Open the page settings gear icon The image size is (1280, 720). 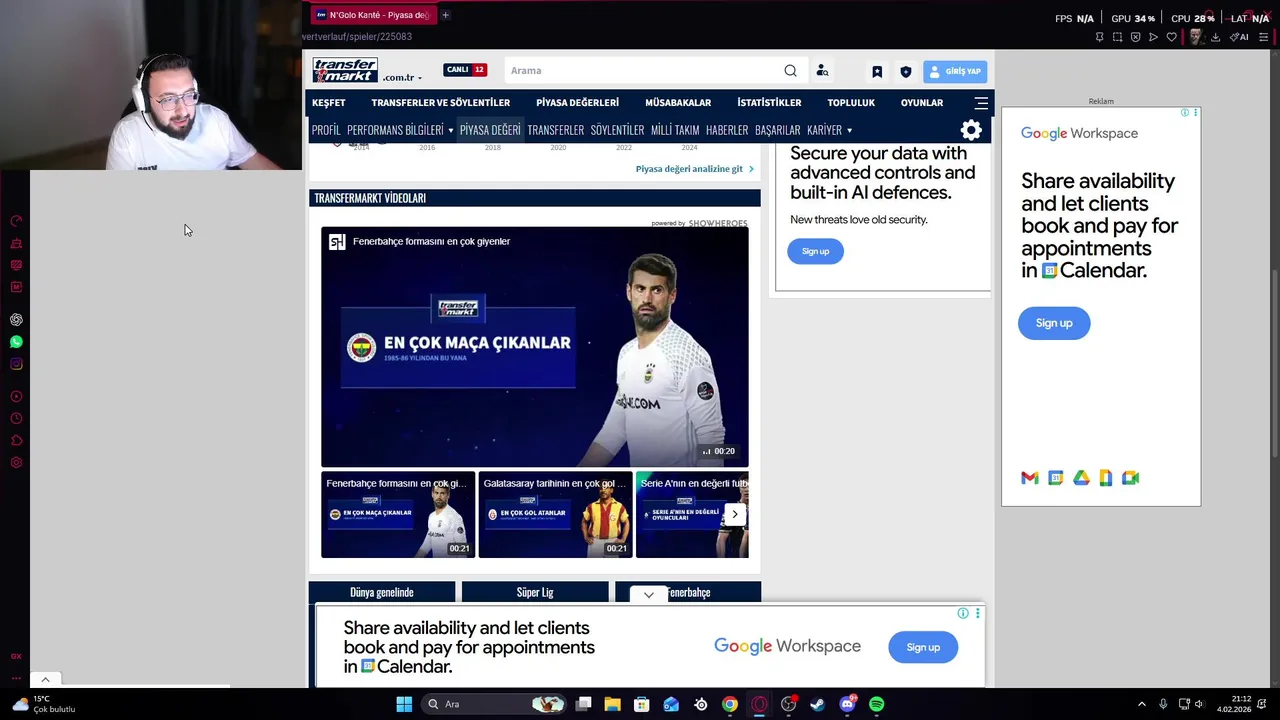coord(971,130)
